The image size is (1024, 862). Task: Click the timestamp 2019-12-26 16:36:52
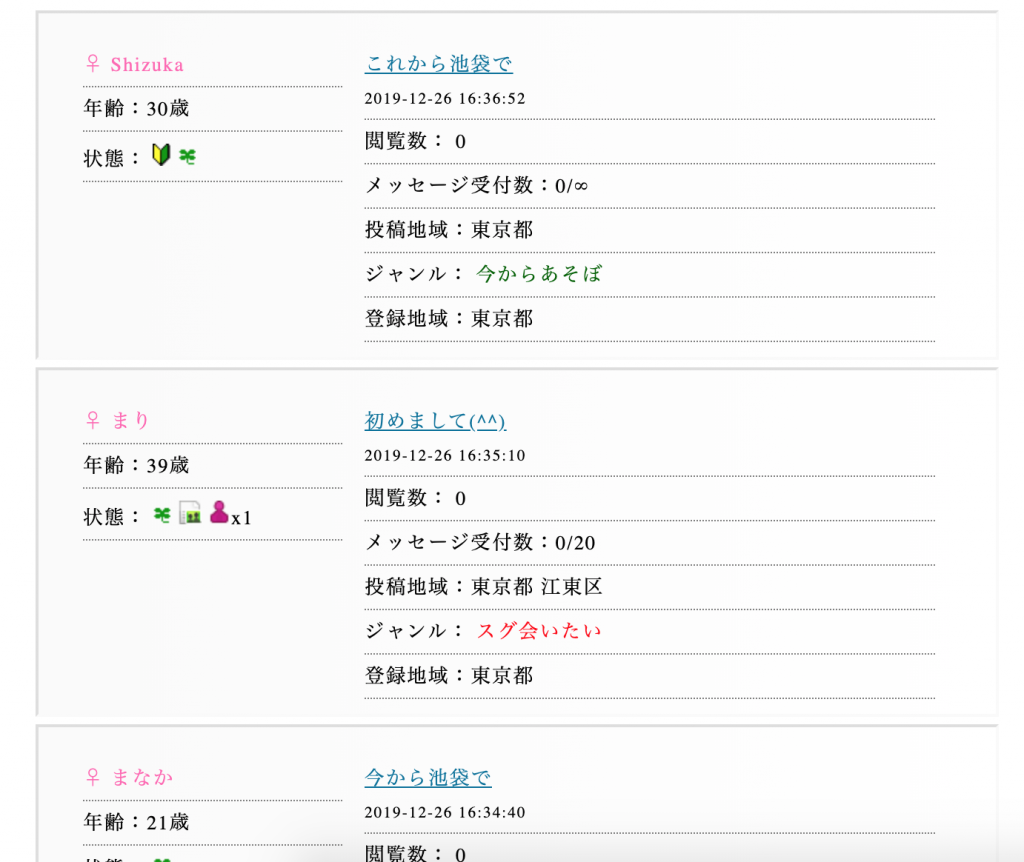click(445, 99)
